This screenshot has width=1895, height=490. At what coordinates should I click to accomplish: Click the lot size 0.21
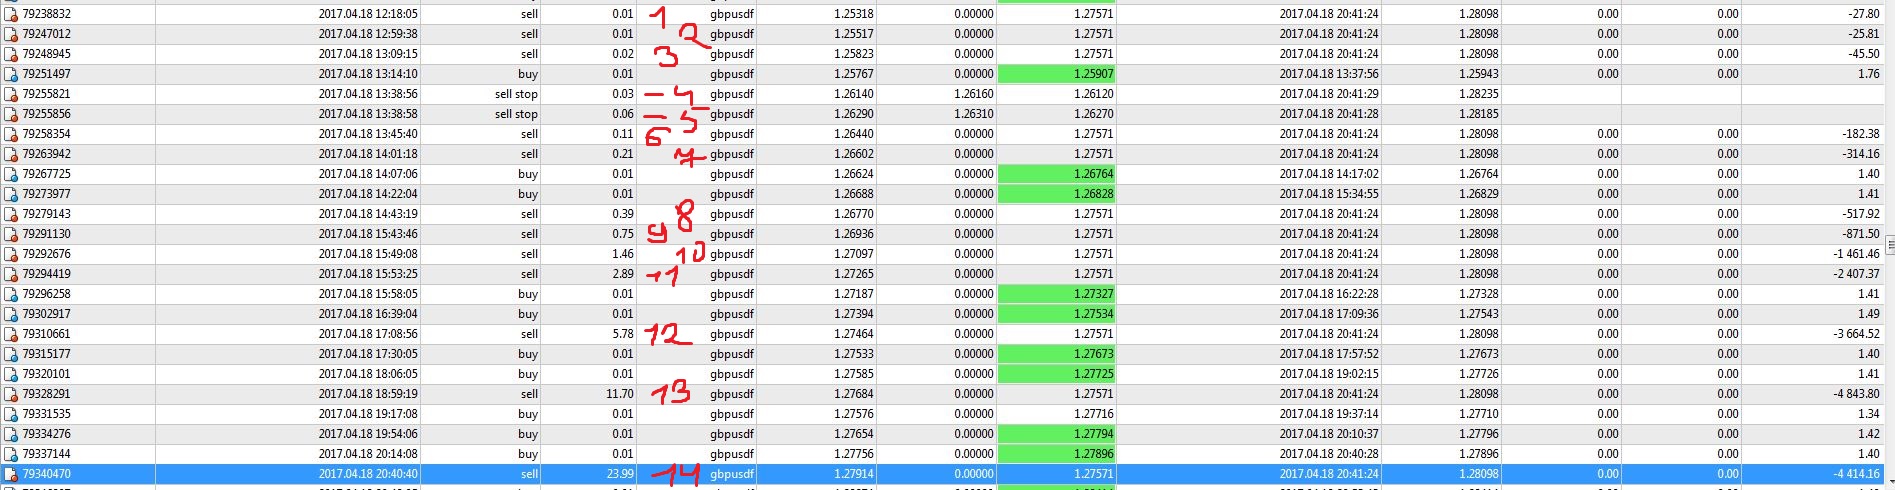[622, 154]
